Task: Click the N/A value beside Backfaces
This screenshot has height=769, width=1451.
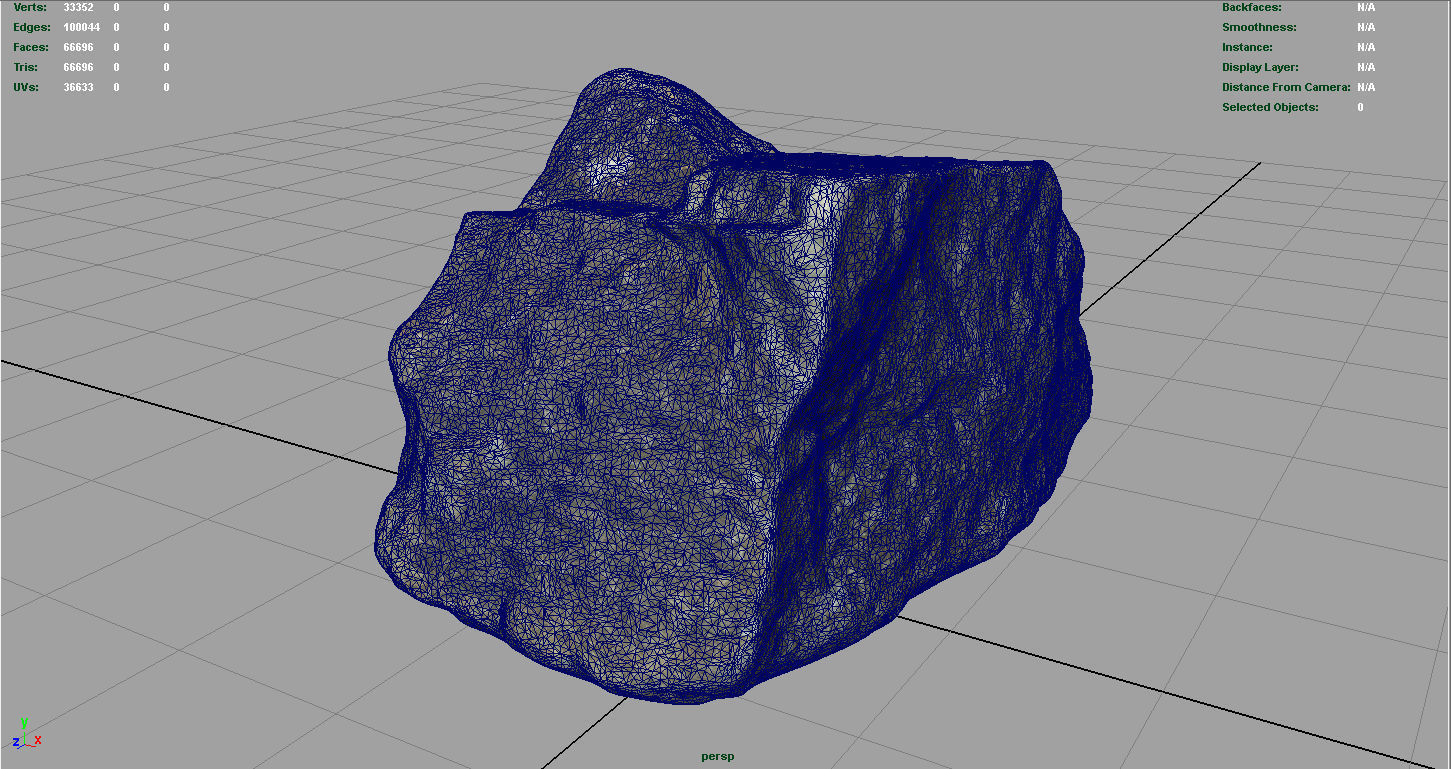Action: pos(1366,7)
